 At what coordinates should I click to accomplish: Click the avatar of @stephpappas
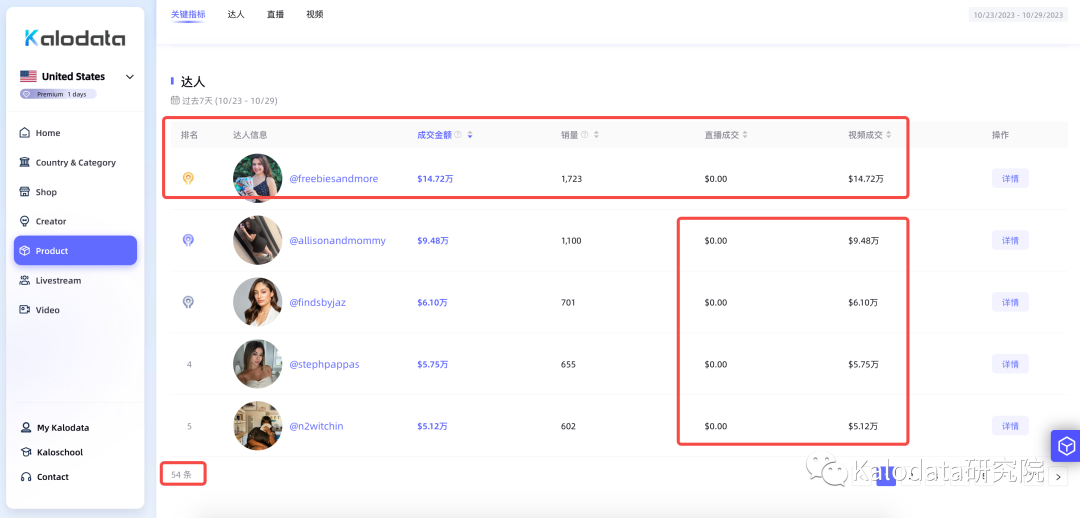tap(258, 364)
